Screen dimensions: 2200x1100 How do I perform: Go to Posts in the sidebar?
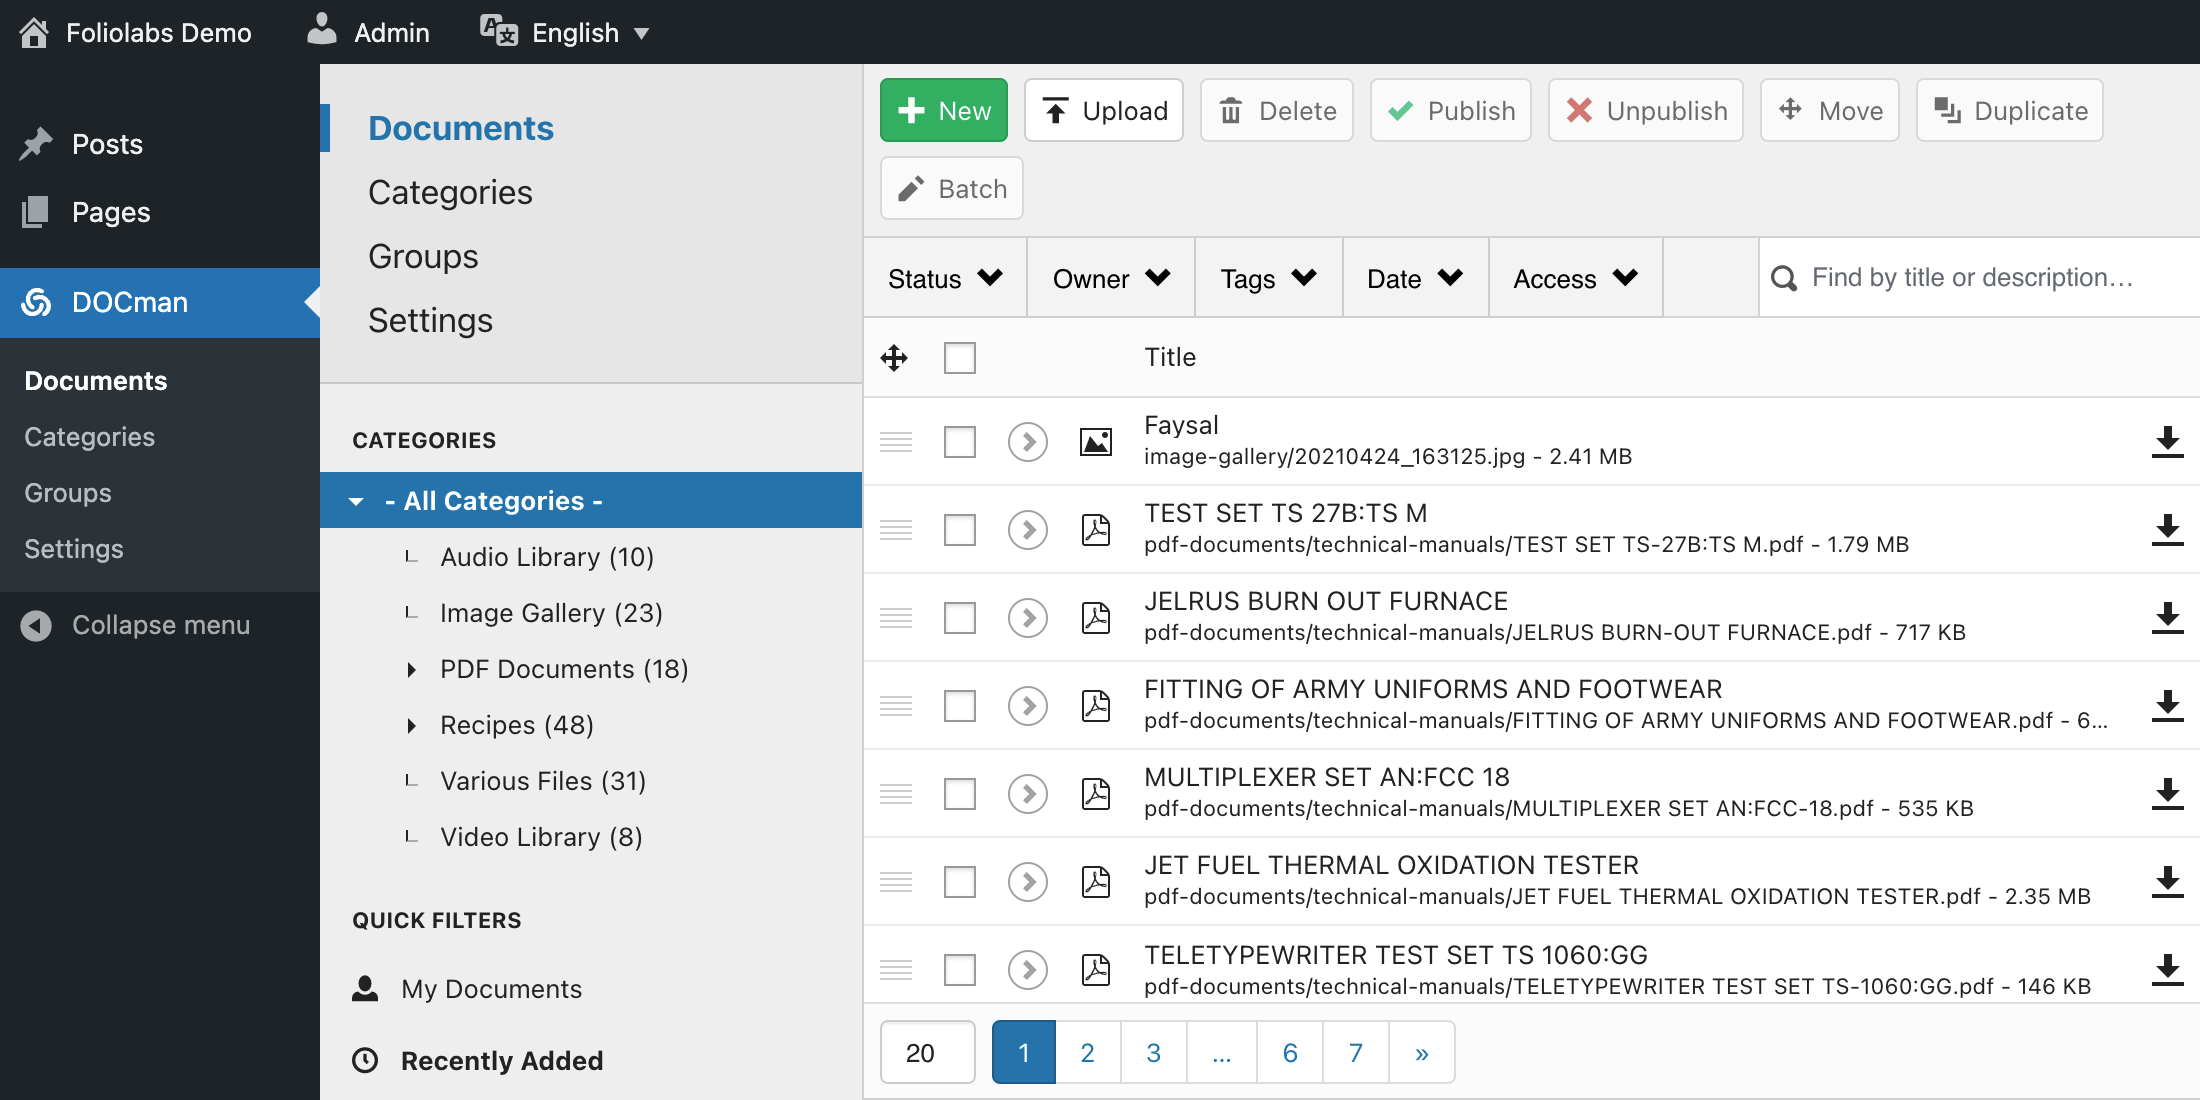click(107, 144)
